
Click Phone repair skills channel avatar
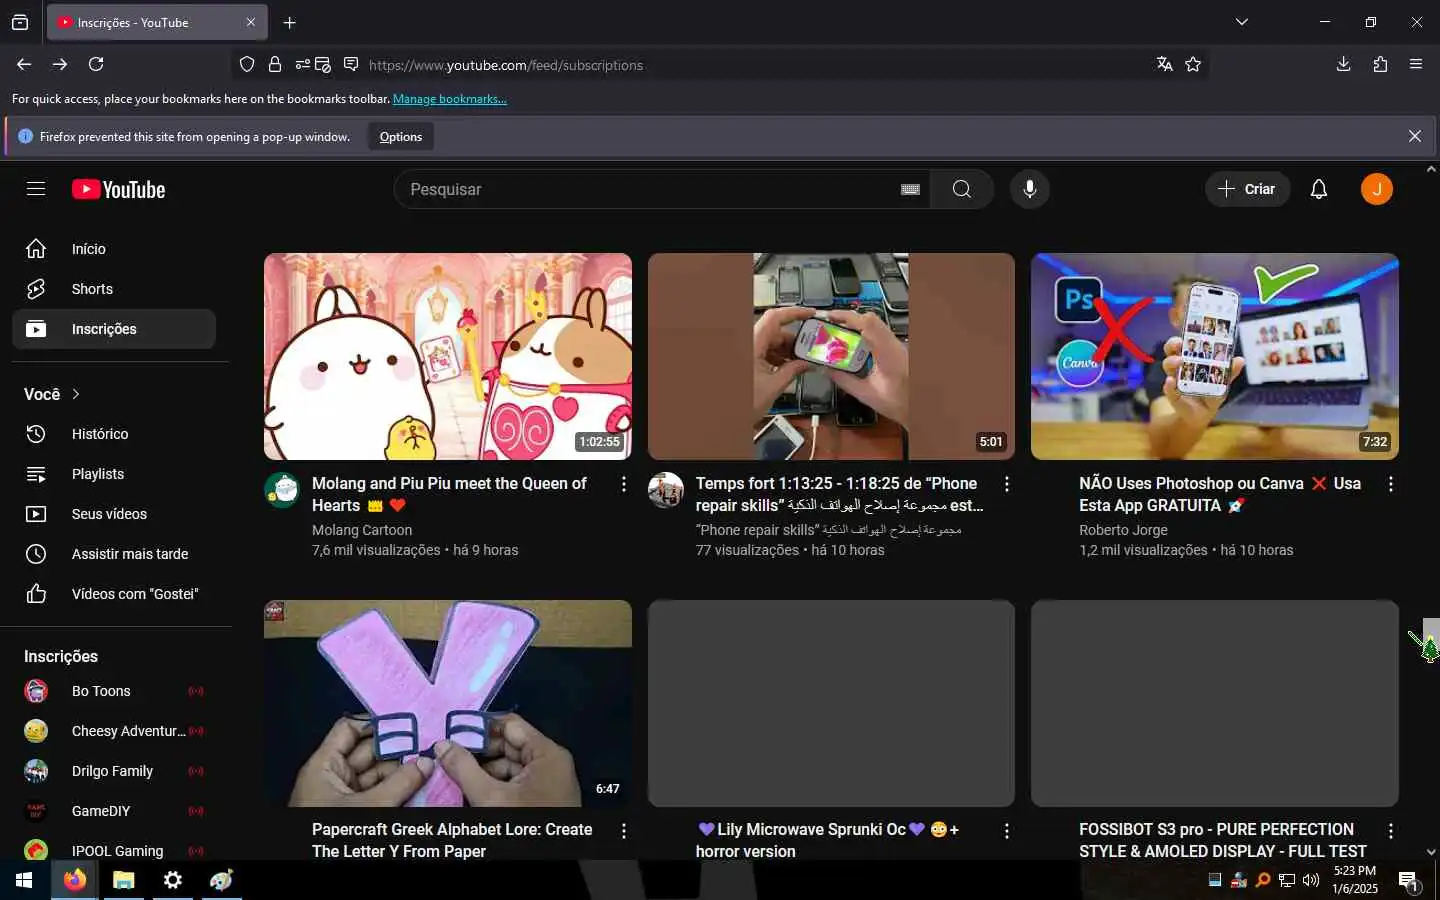coord(666,490)
